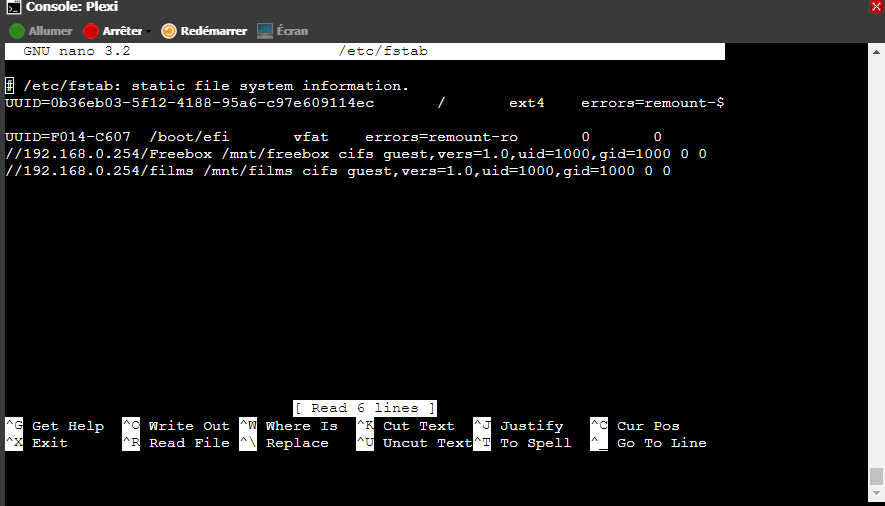Close the Plexi console window
Screen dimensions: 885x506
[x=877, y=6]
